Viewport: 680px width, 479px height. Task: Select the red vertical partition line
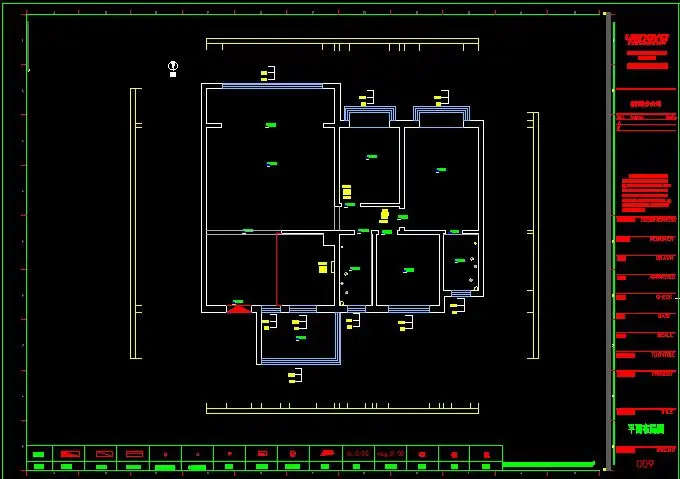(277, 270)
